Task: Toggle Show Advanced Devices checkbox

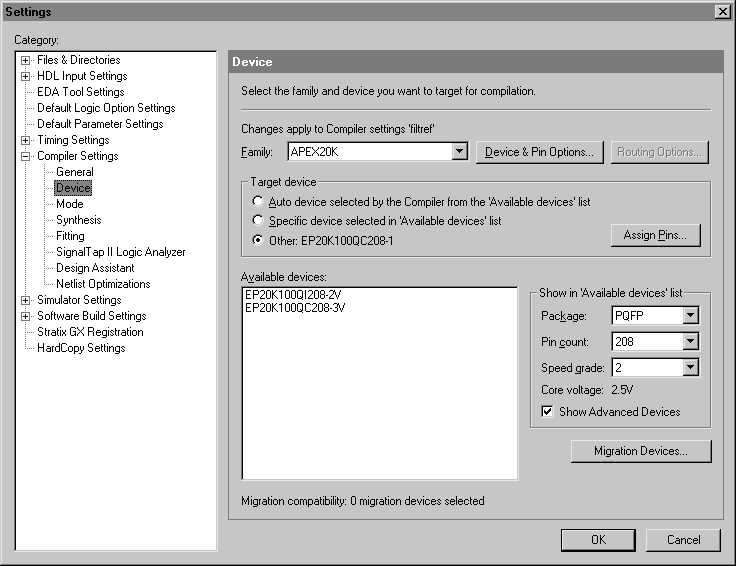Action: [x=547, y=411]
